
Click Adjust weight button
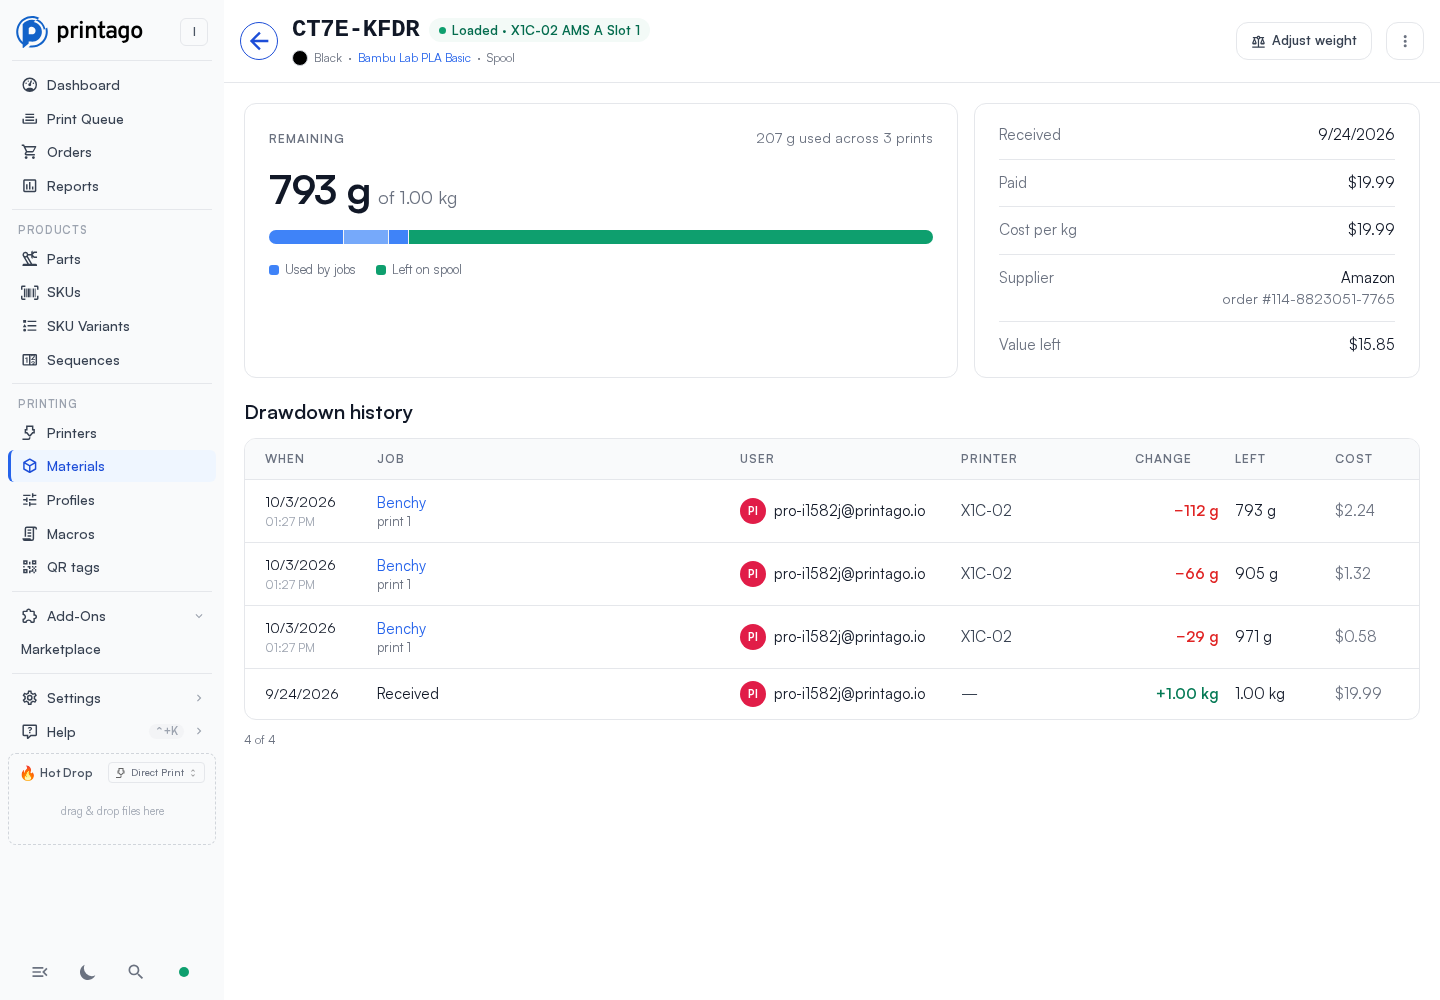point(1304,41)
